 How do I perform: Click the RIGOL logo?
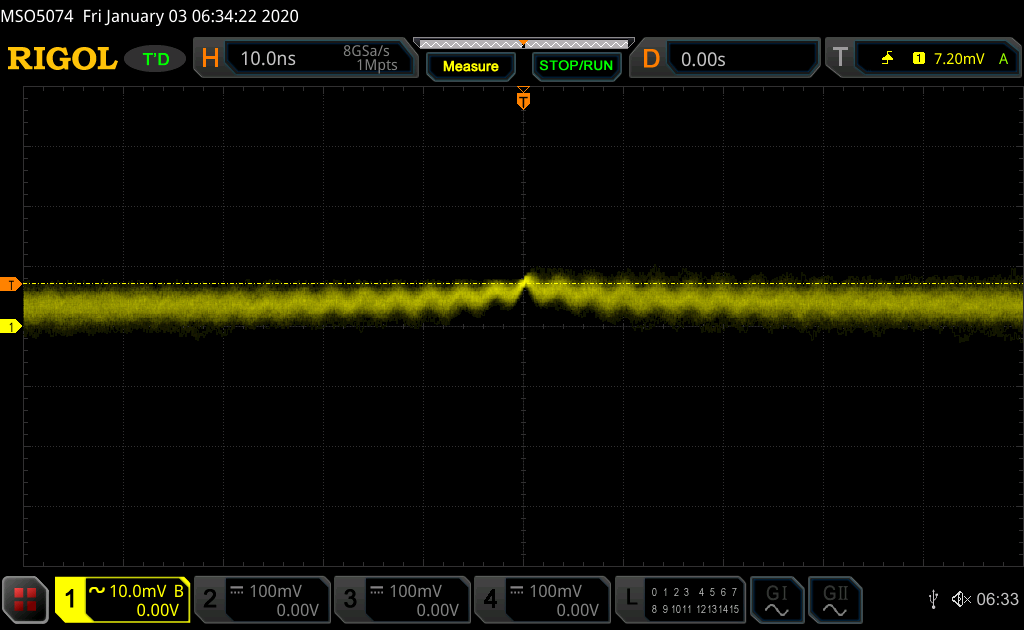(62, 59)
